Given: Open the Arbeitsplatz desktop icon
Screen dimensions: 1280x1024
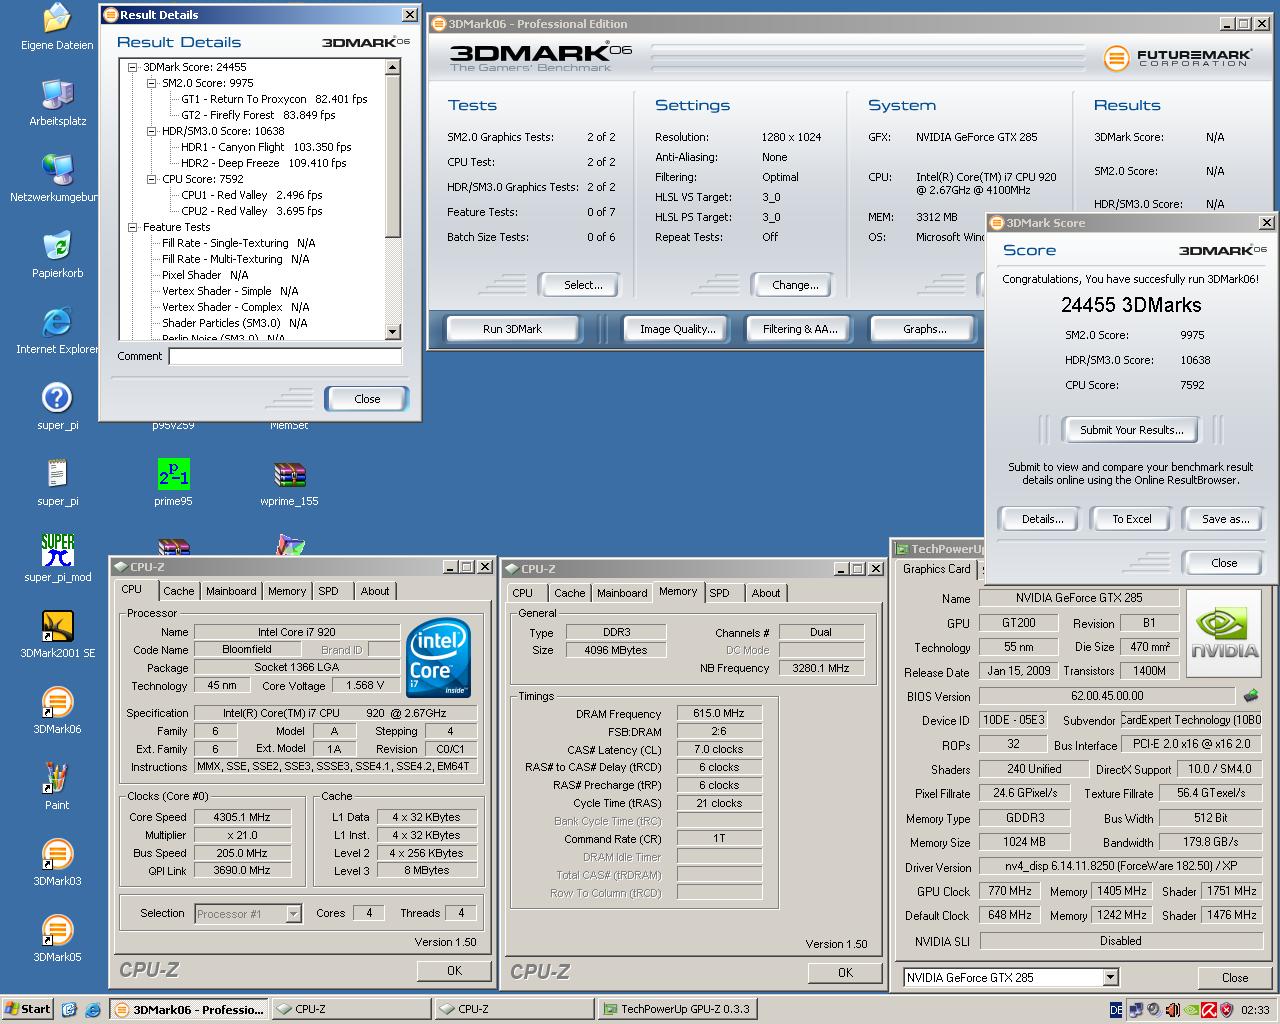Looking at the screenshot, I should tap(57, 94).
